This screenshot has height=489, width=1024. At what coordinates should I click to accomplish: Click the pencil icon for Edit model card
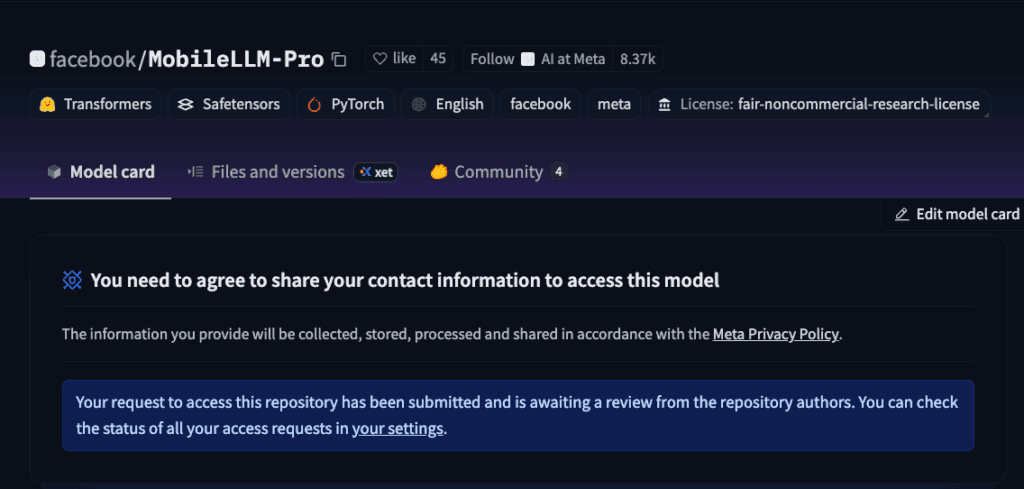(x=902, y=214)
